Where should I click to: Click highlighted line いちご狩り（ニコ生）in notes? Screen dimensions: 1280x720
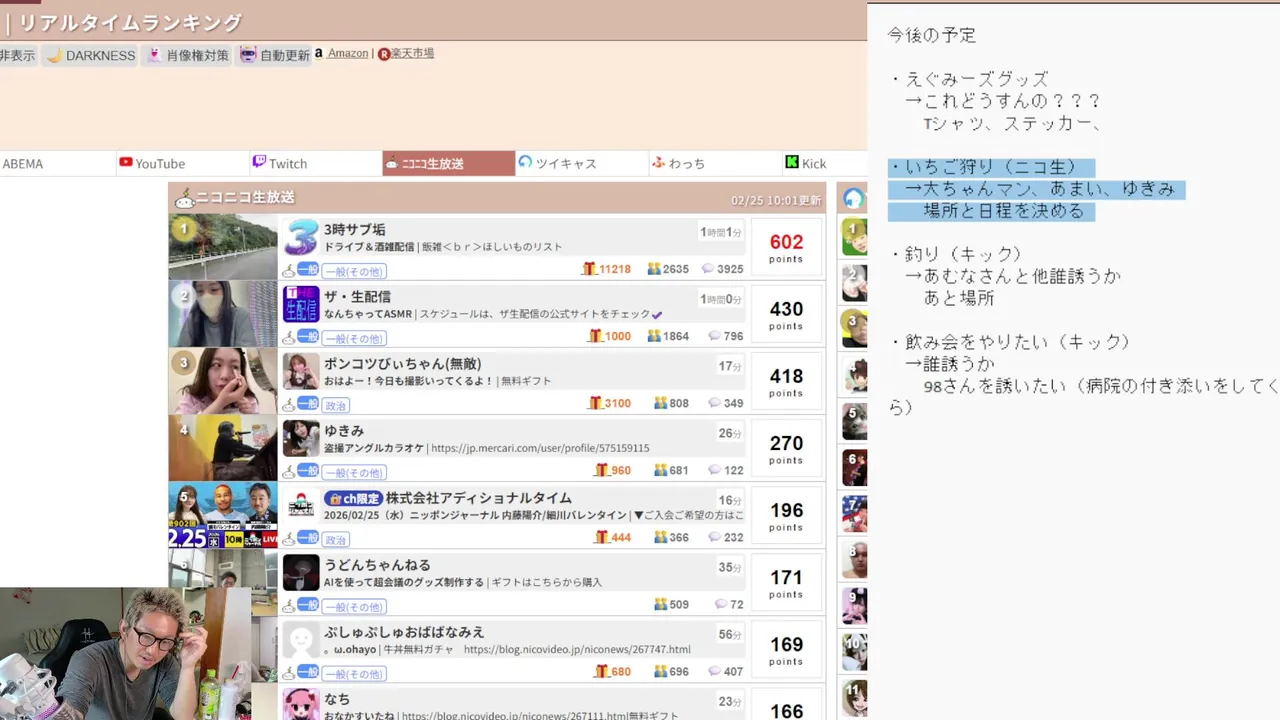point(991,167)
